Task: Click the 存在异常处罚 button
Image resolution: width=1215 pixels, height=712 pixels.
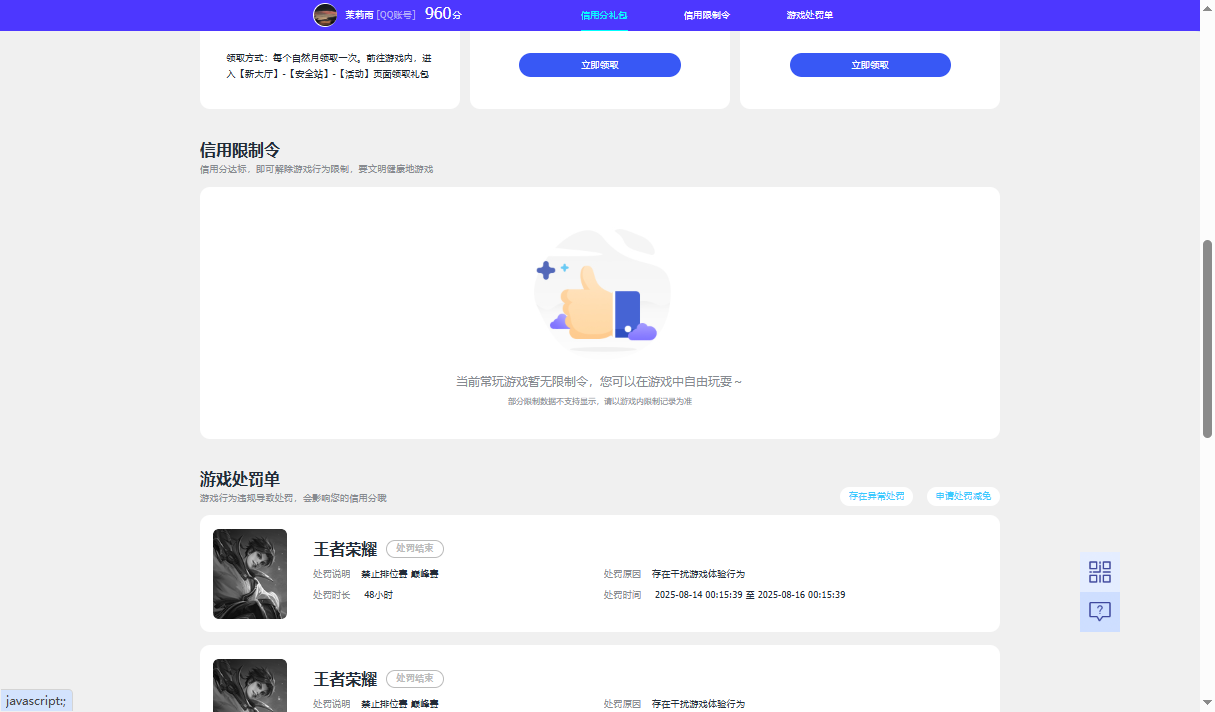Action: [877, 496]
